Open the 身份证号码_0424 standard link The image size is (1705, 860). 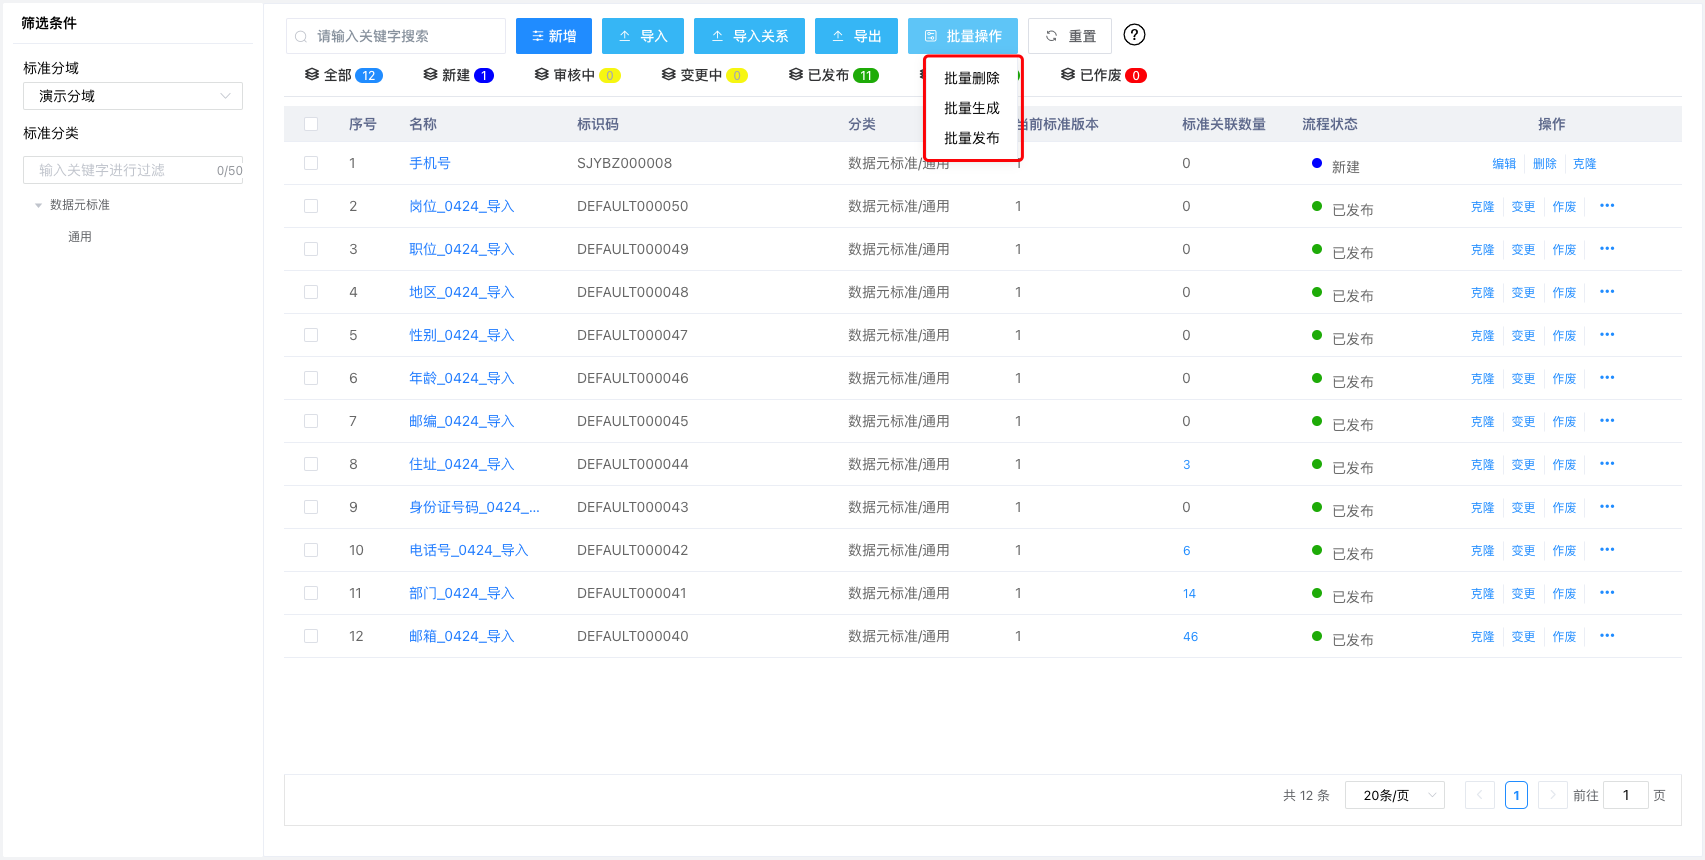[474, 507]
